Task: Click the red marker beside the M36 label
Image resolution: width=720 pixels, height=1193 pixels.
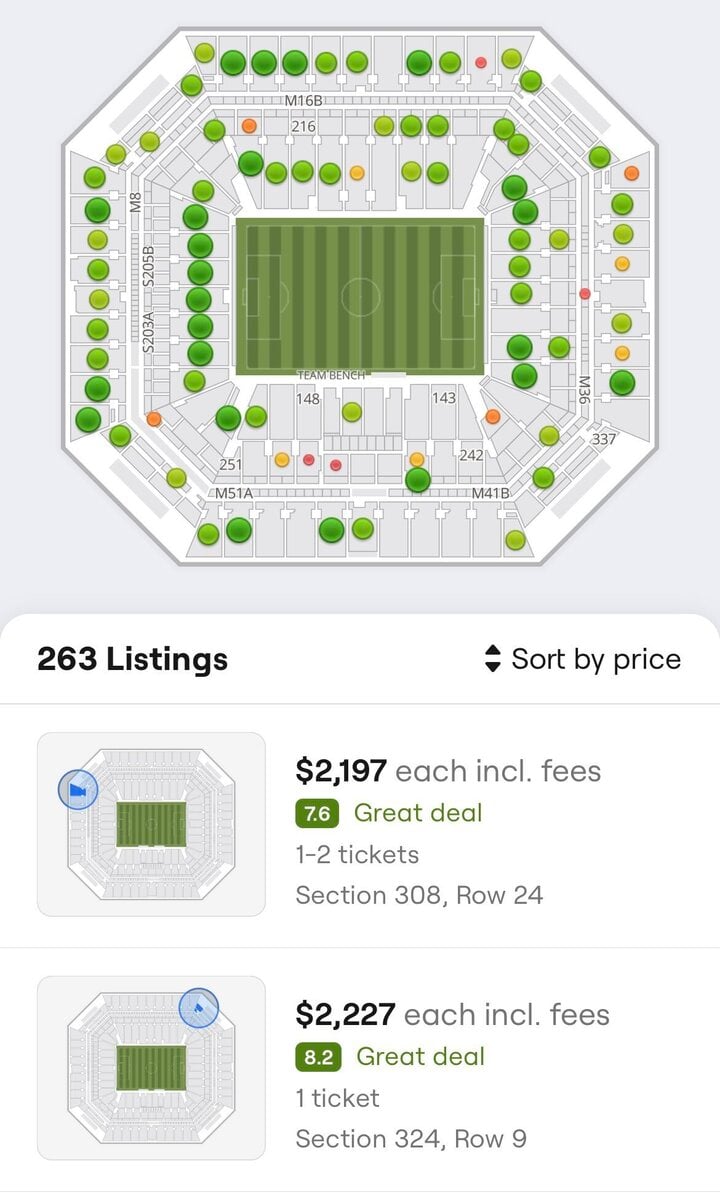Action: coord(585,294)
